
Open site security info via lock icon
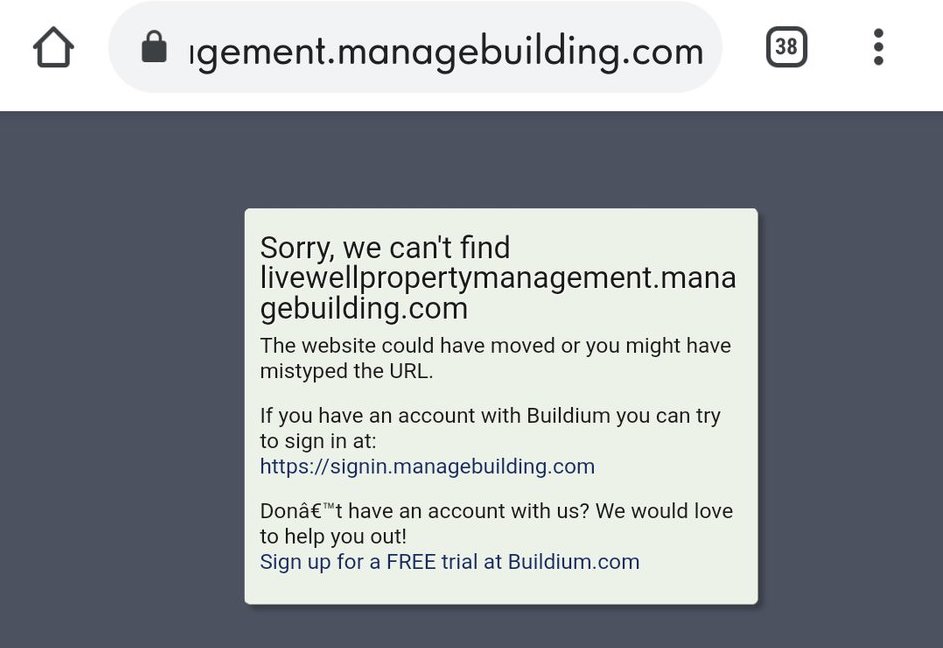(x=154, y=47)
